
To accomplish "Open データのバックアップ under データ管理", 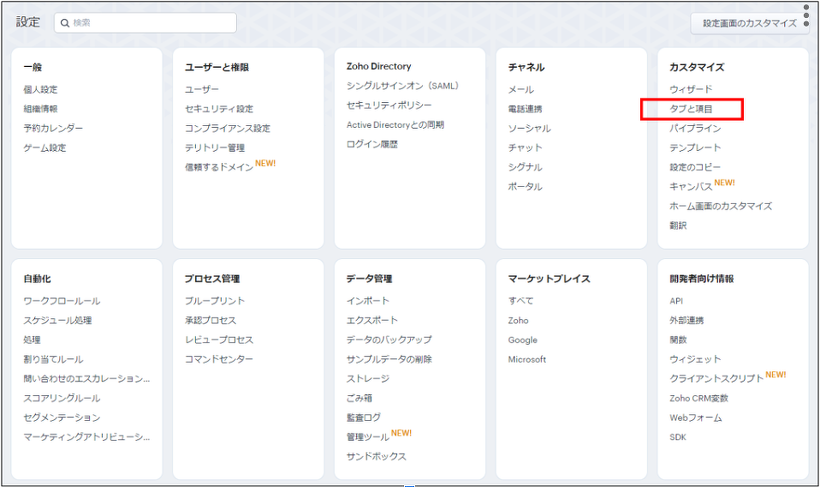I will tap(389, 340).
